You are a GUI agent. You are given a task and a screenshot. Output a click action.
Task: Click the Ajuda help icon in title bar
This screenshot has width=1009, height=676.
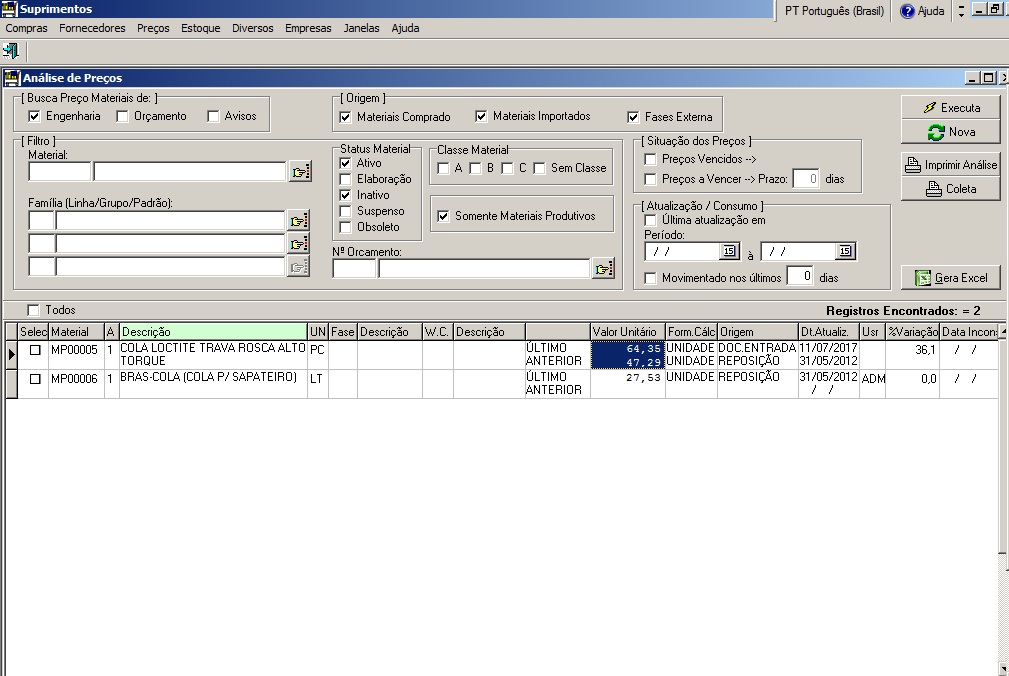908,10
